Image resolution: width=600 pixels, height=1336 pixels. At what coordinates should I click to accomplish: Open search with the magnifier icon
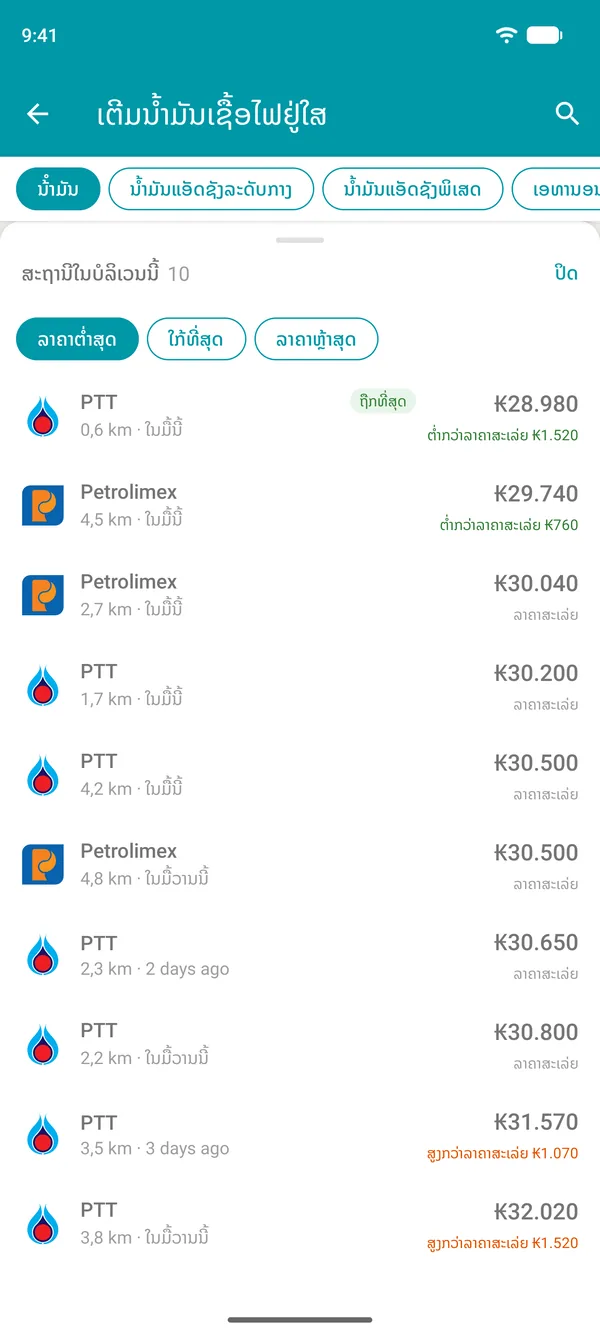pyautogui.click(x=567, y=114)
